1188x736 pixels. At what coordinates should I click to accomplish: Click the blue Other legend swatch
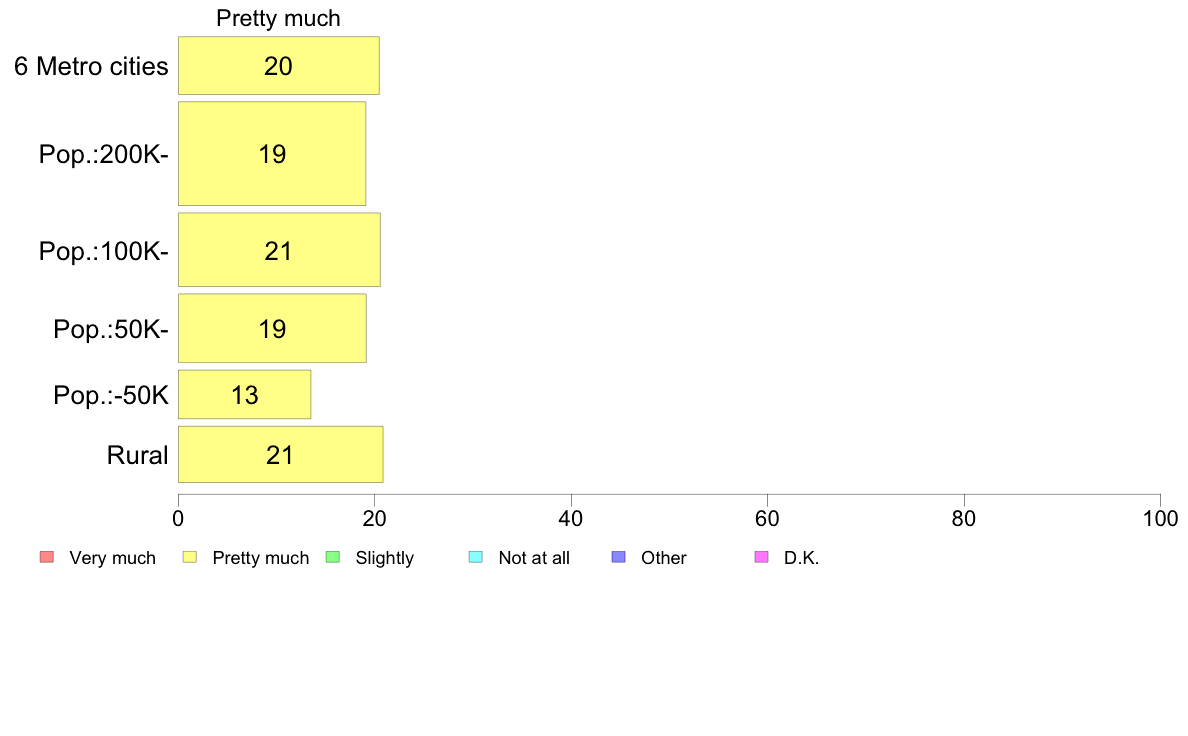[619, 557]
